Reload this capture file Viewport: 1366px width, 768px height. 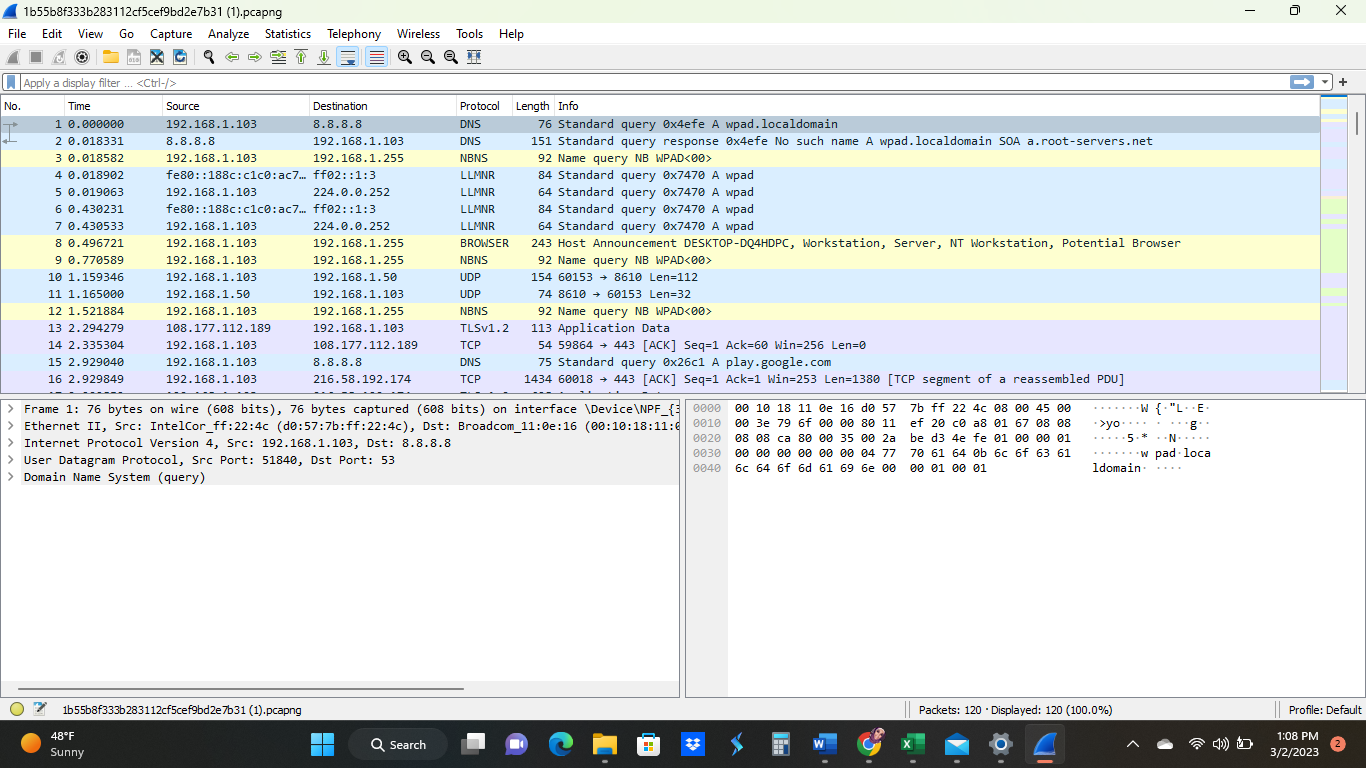pos(179,57)
